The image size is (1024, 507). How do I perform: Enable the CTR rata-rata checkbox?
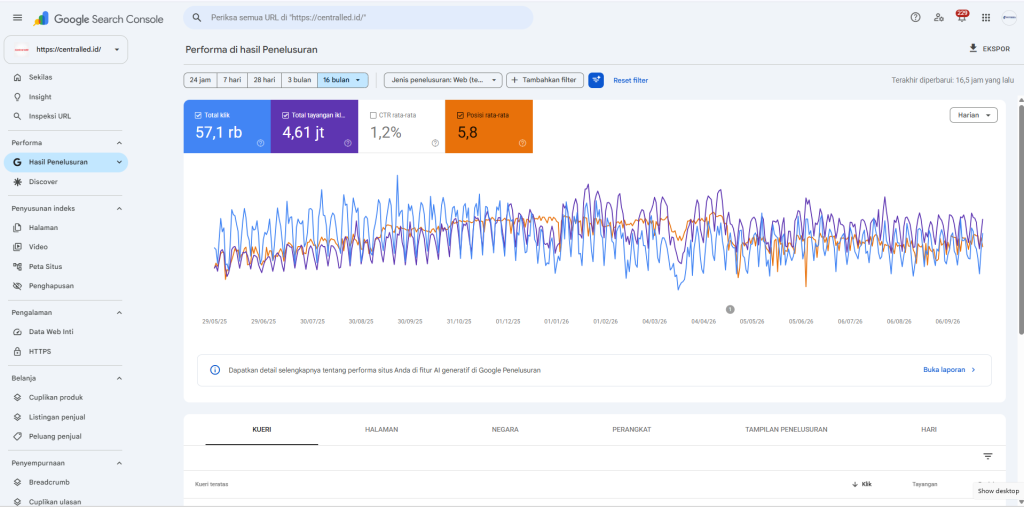click(x=373, y=115)
